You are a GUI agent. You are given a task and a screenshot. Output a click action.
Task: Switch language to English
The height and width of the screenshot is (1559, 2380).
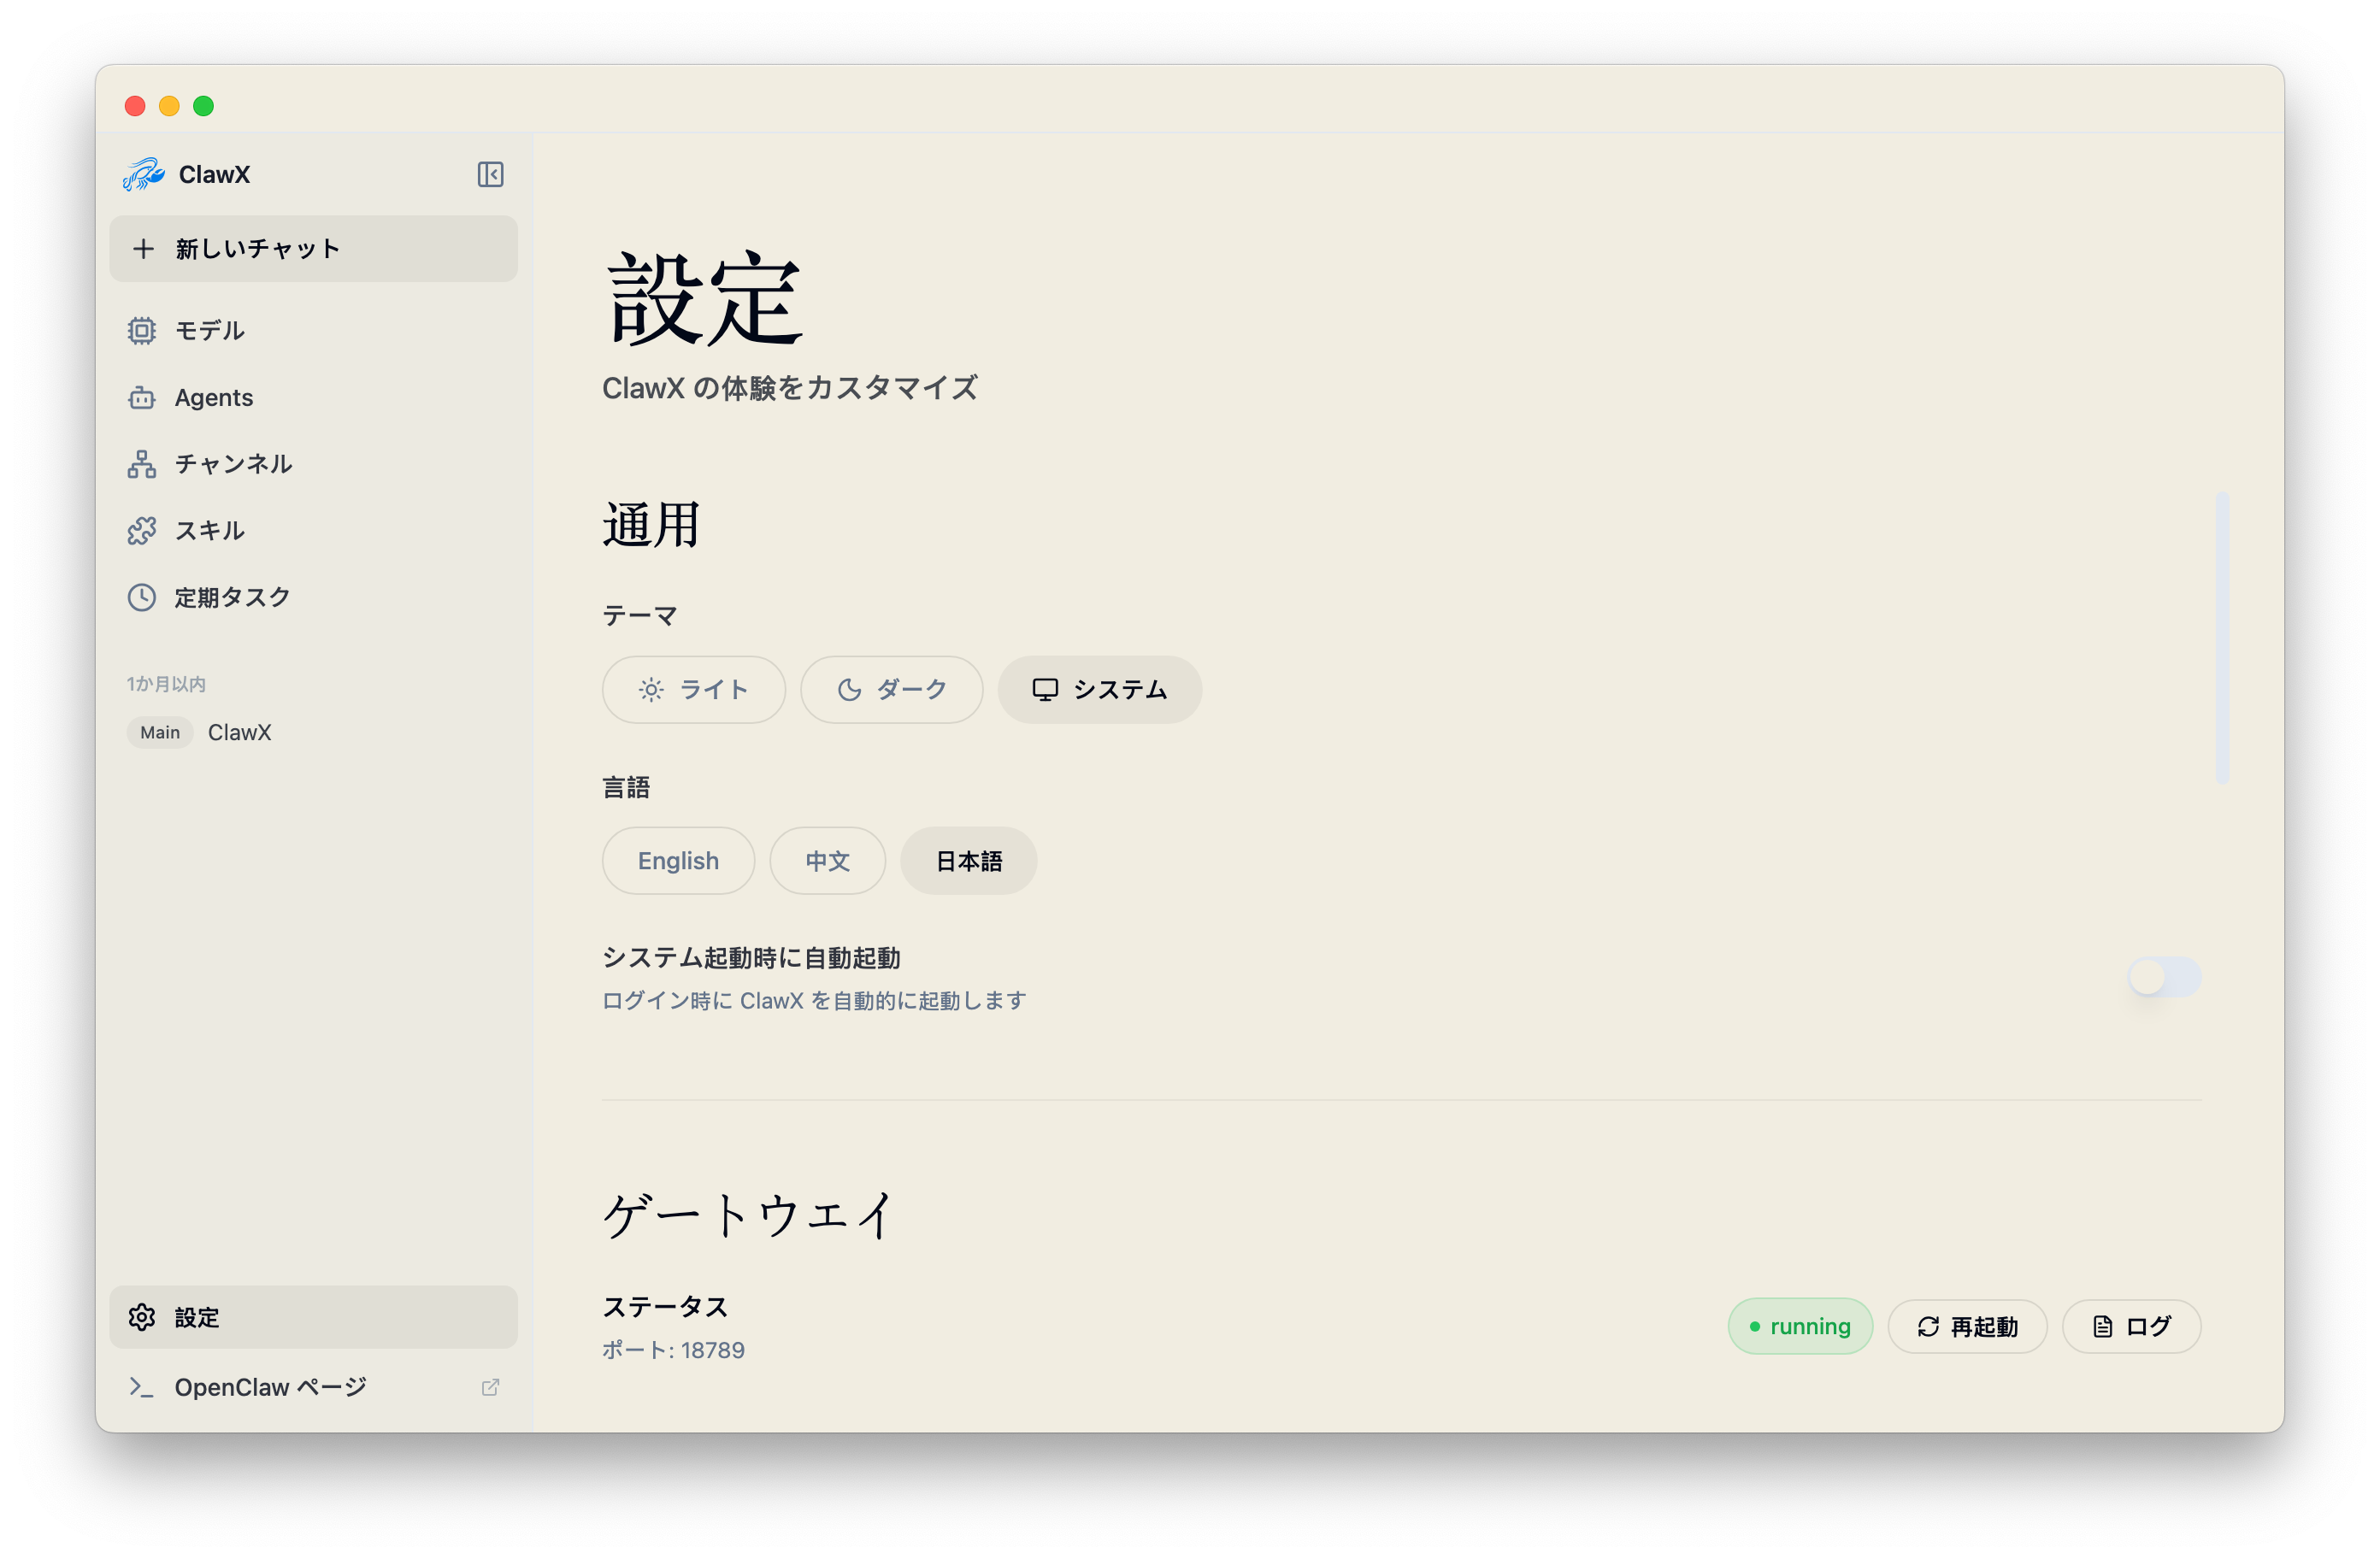click(678, 861)
